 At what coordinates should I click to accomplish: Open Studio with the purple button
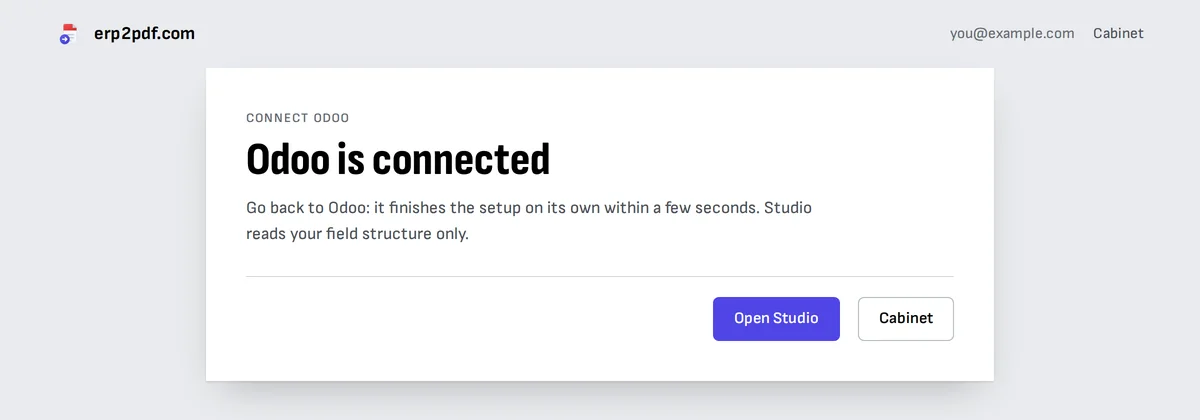pyautogui.click(x=776, y=318)
